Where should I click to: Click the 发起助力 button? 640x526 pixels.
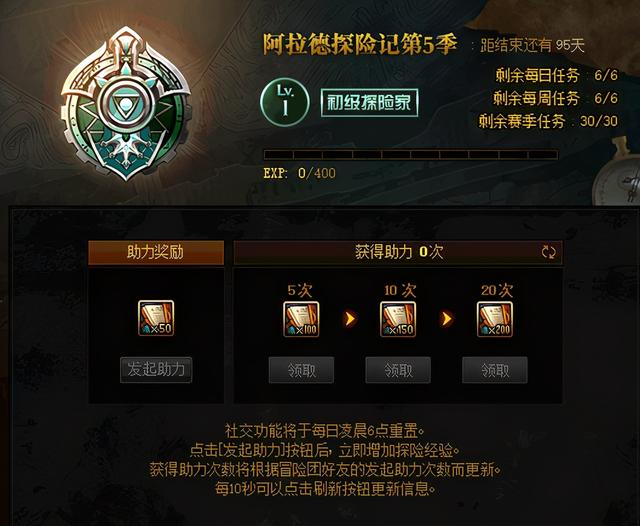[156, 370]
